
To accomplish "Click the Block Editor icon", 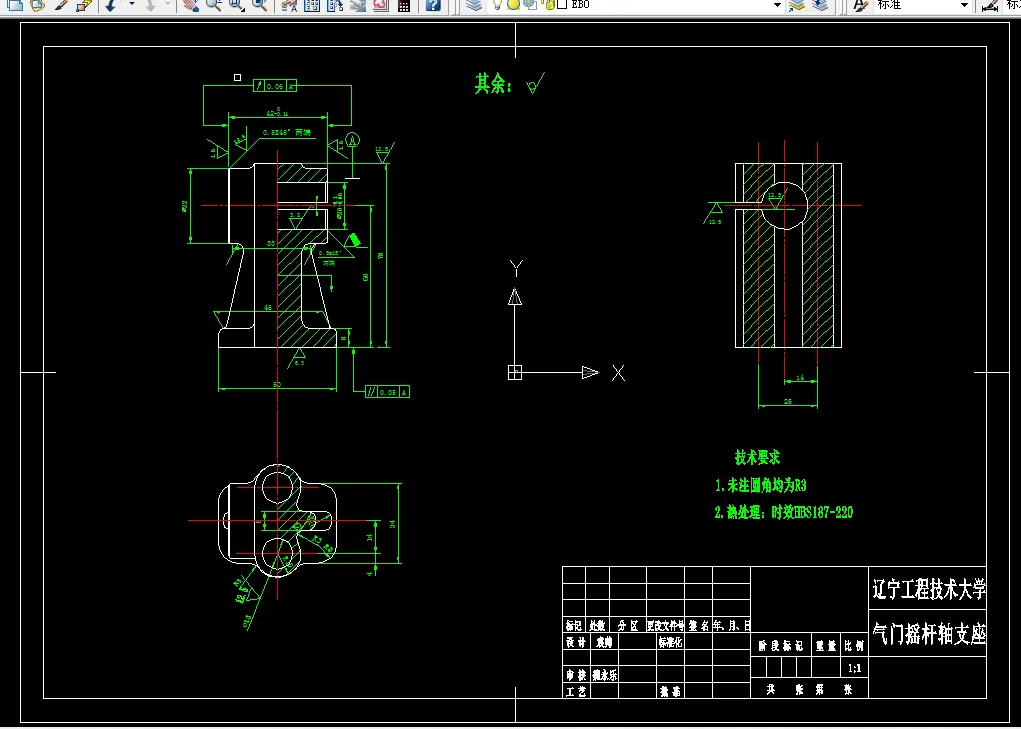I will (x=84, y=5).
